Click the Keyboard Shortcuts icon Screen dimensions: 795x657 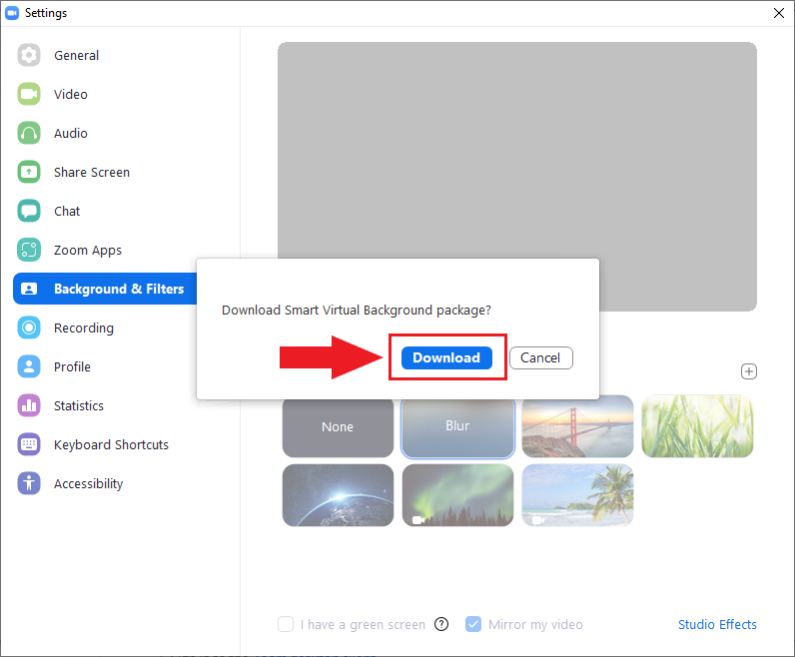point(29,445)
